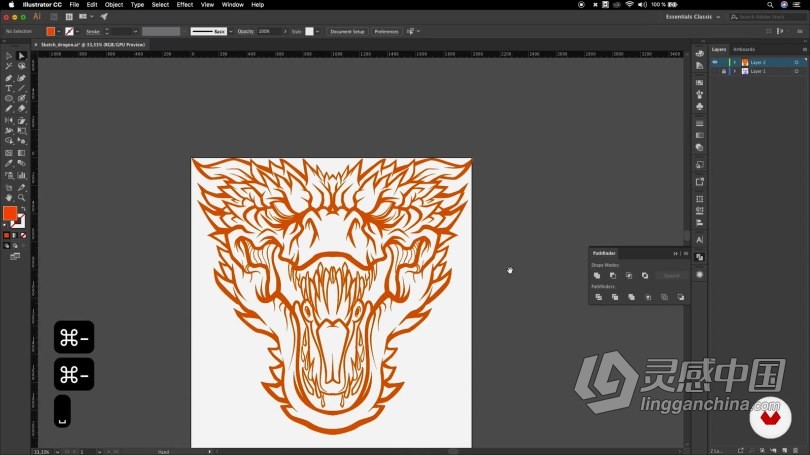
Task: Open the Pathfinder panel icon in dock
Action: (x=699, y=257)
